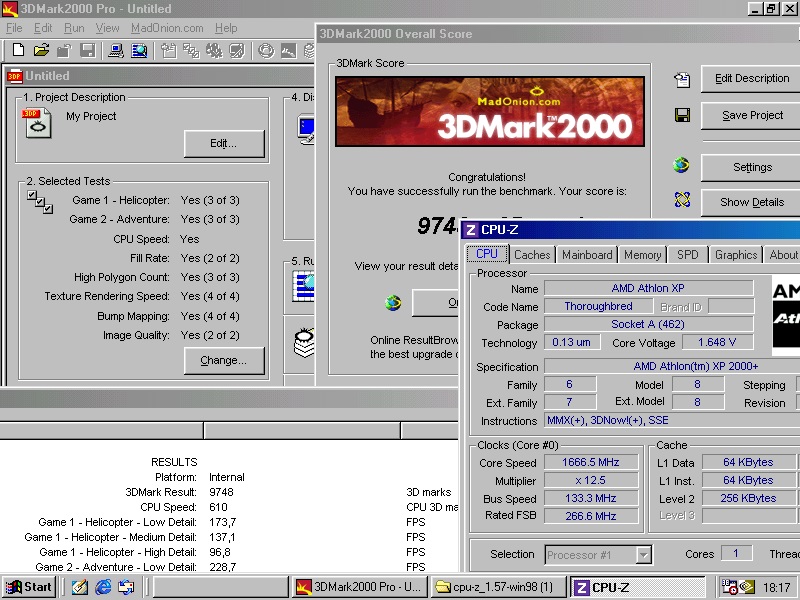Click the globe icon beside Settings button
Image resolution: width=800 pixels, height=600 pixels.
(681, 165)
